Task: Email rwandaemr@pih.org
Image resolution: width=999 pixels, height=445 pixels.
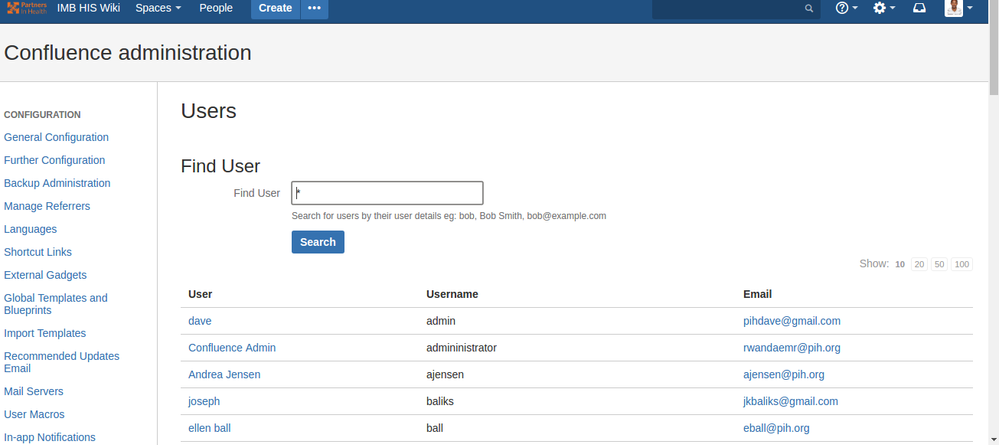Action: coord(792,348)
